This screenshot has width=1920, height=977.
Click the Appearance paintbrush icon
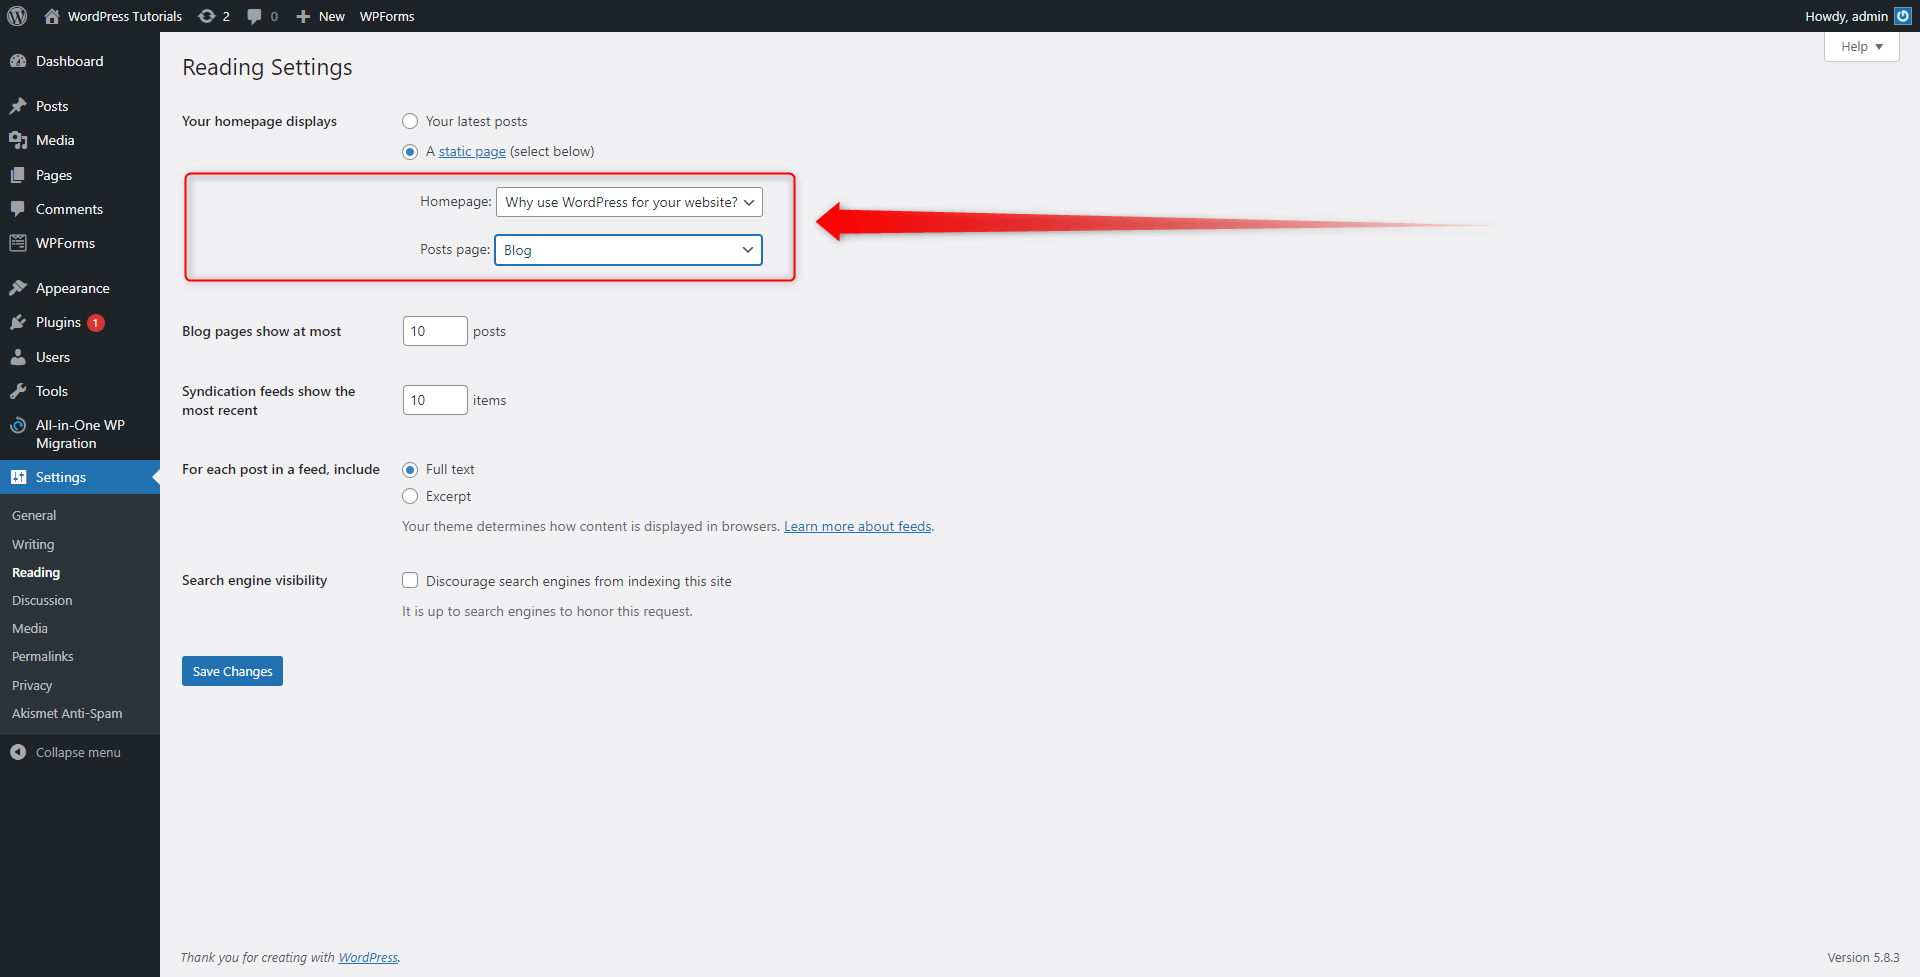click(x=18, y=288)
